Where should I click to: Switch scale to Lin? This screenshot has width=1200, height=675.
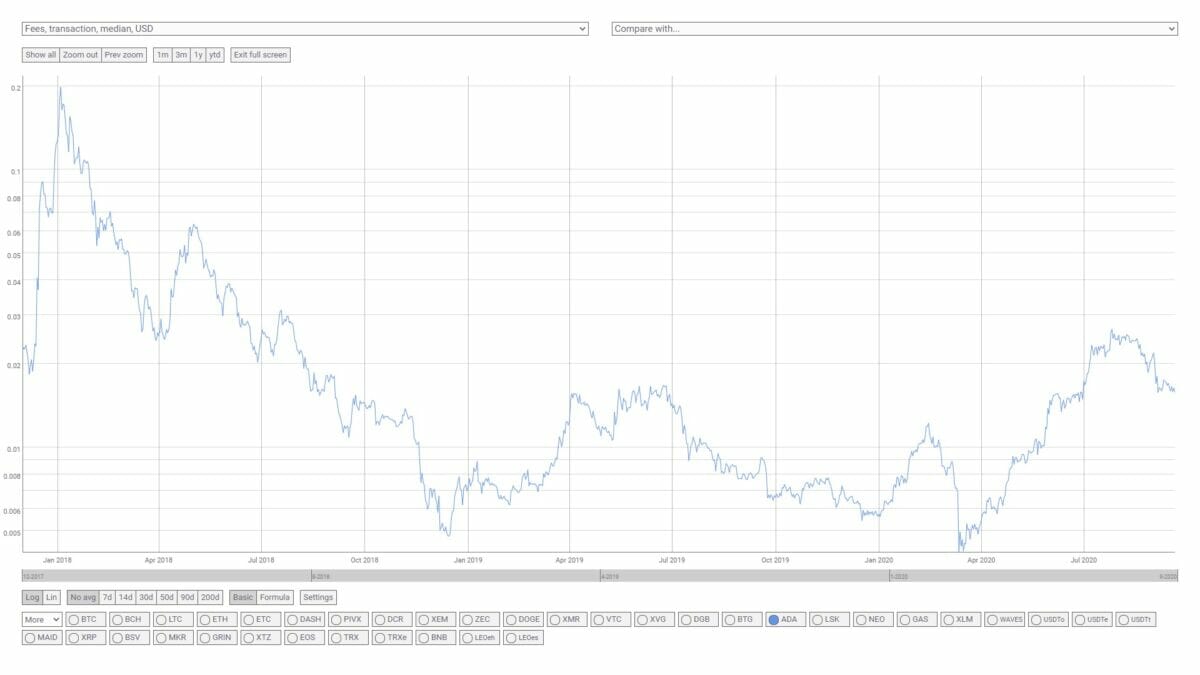coord(52,597)
